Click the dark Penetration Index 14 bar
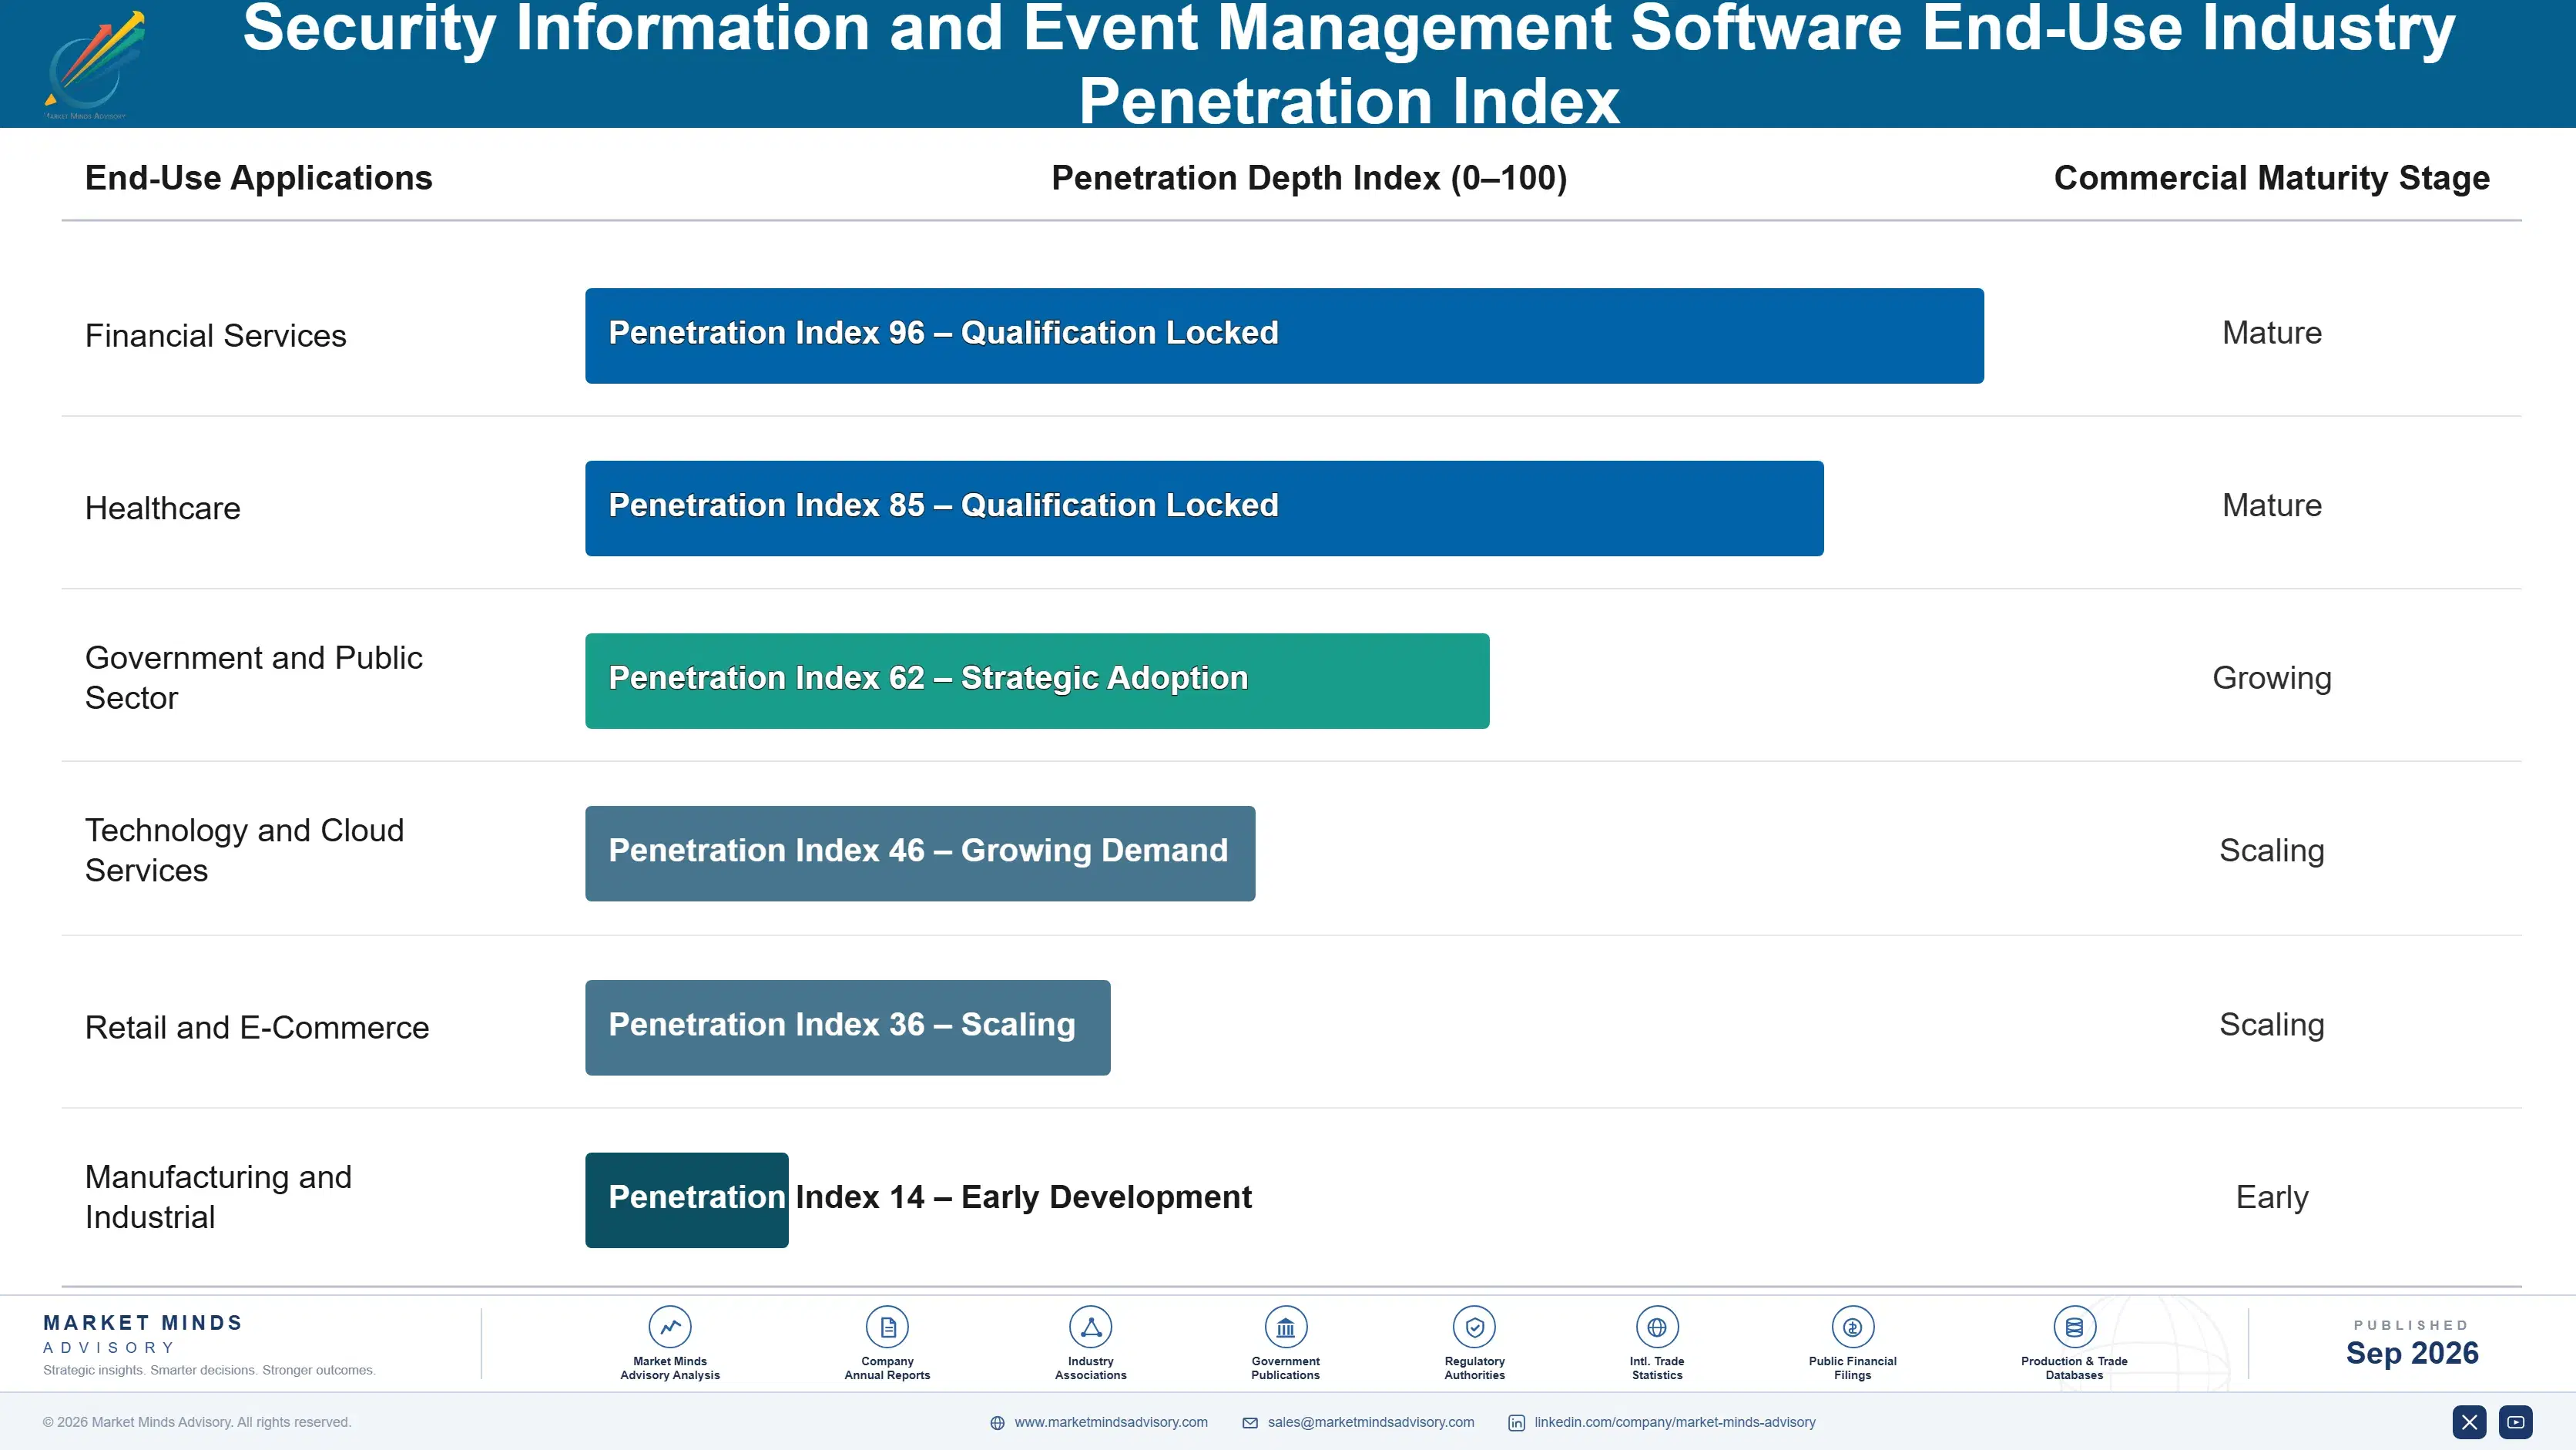Image resolution: width=2576 pixels, height=1450 pixels. (x=687, y=1200)
